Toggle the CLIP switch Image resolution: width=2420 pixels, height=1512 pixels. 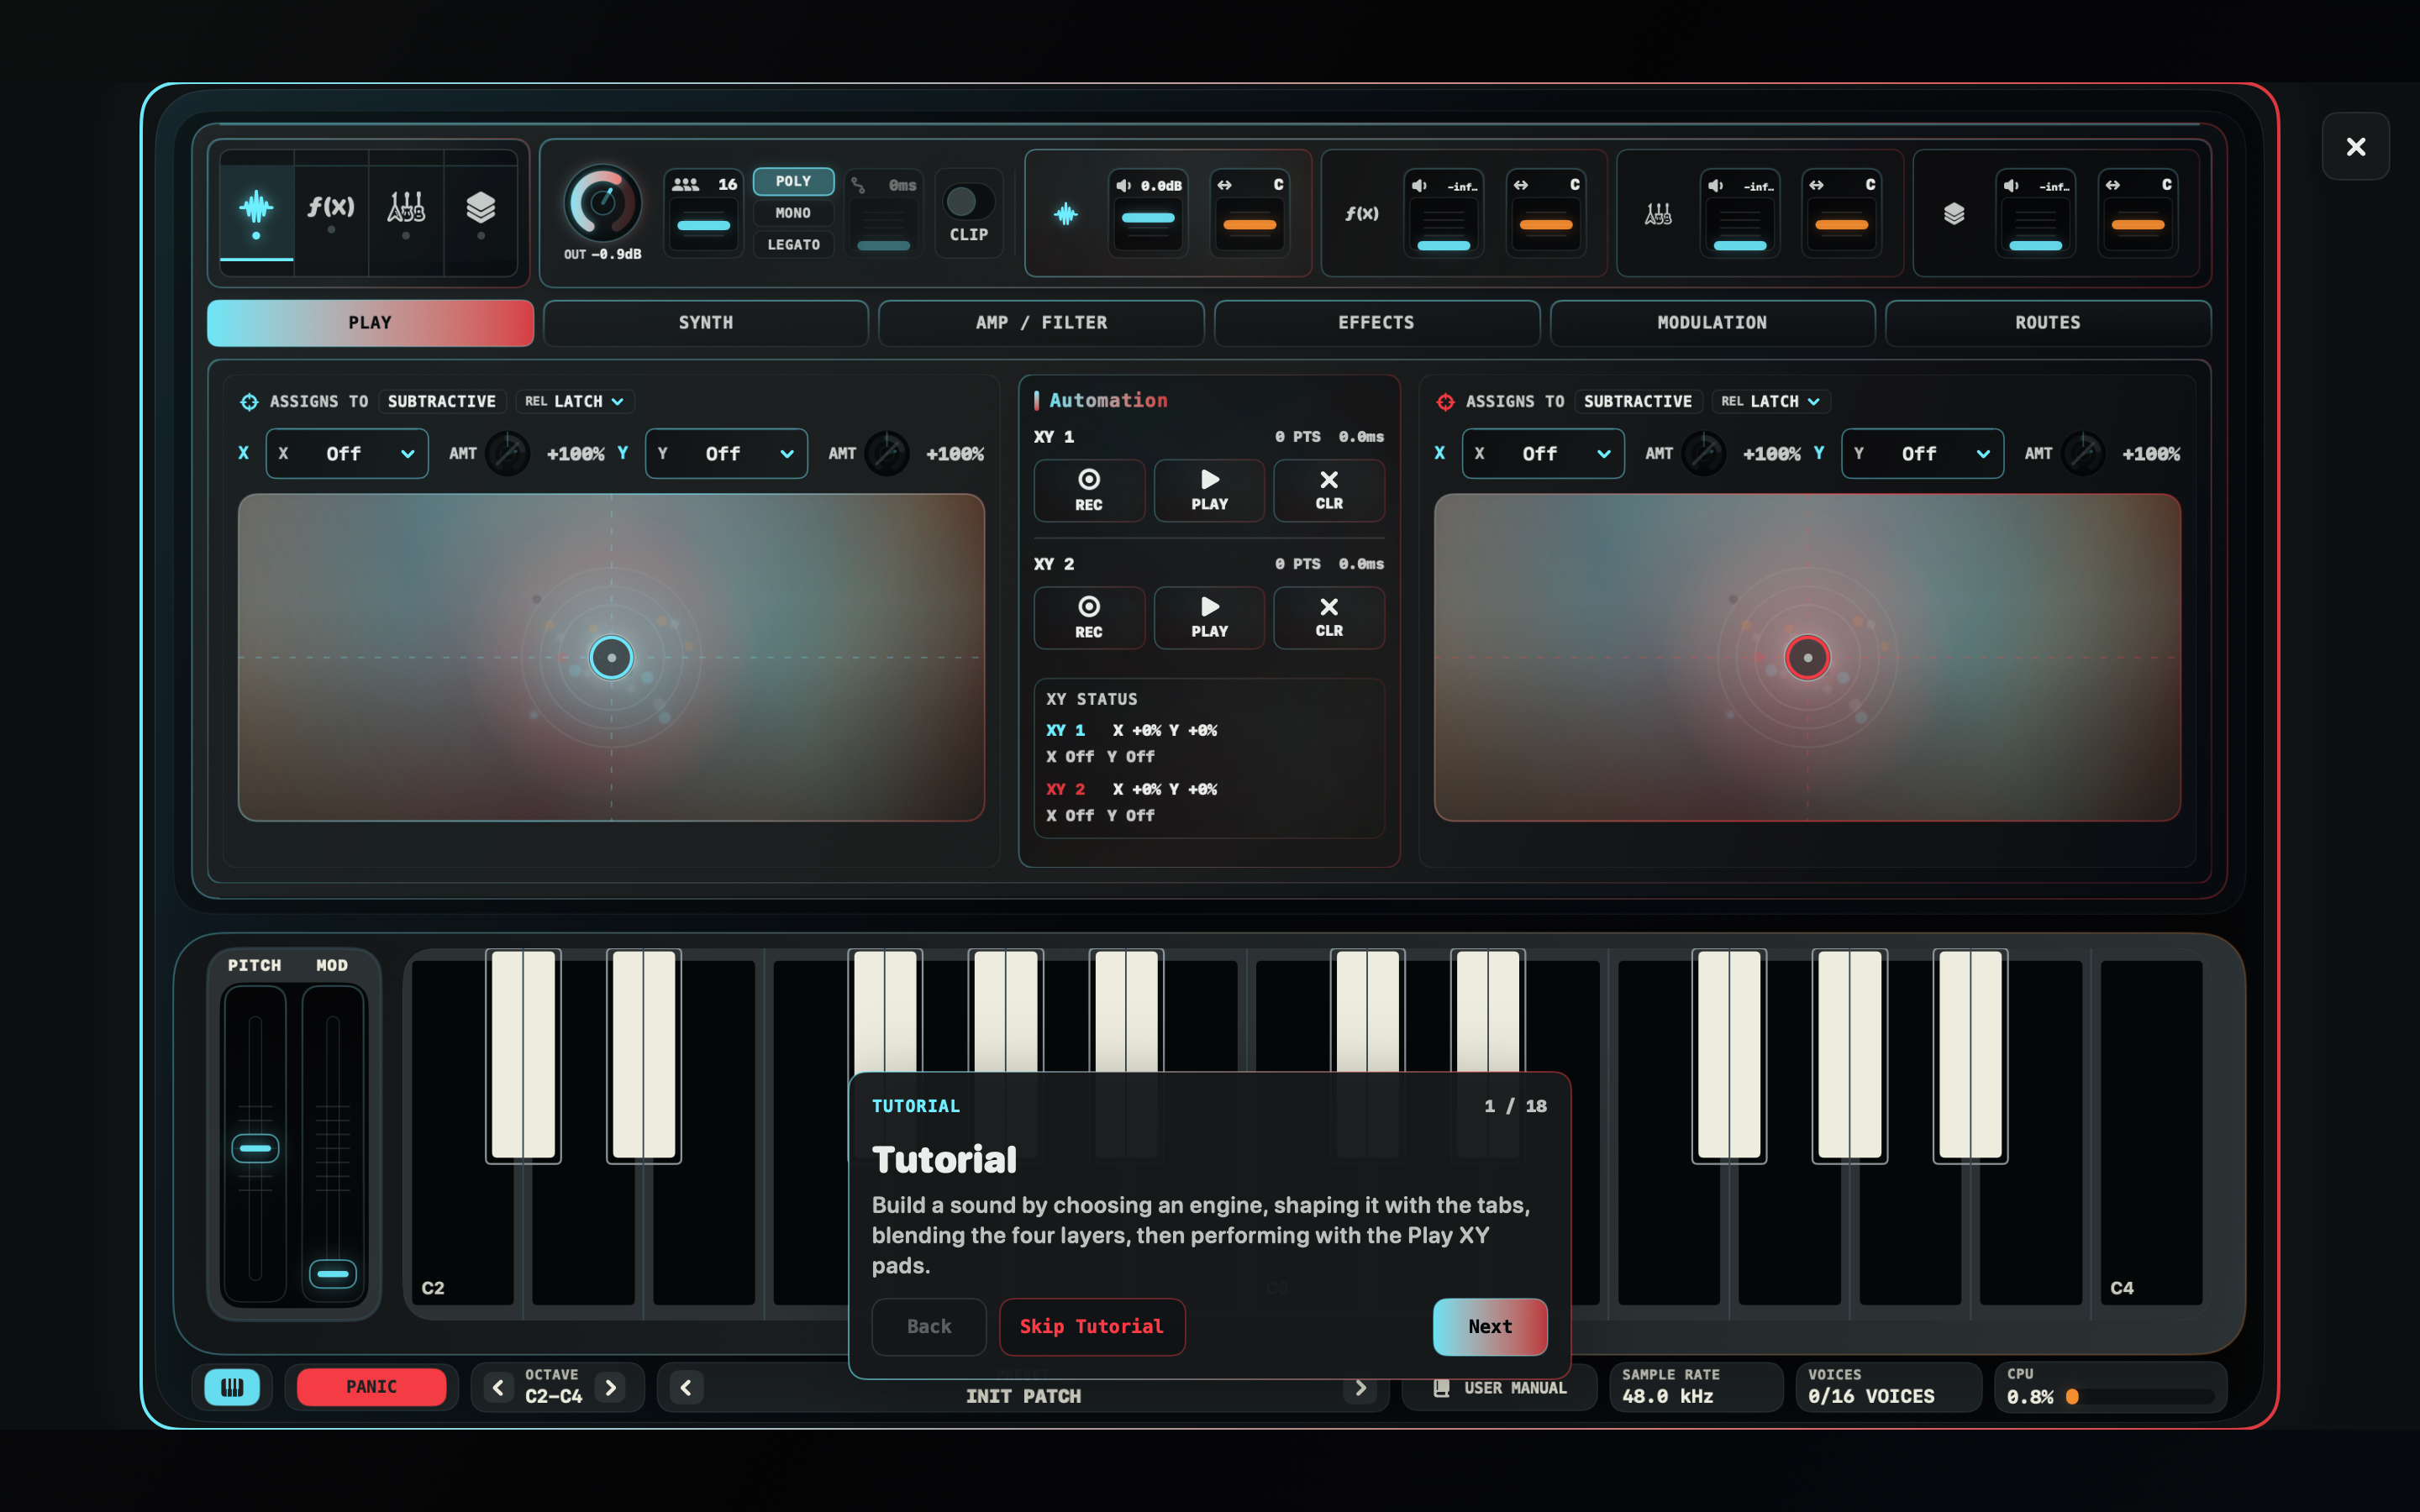coord(968,202)
